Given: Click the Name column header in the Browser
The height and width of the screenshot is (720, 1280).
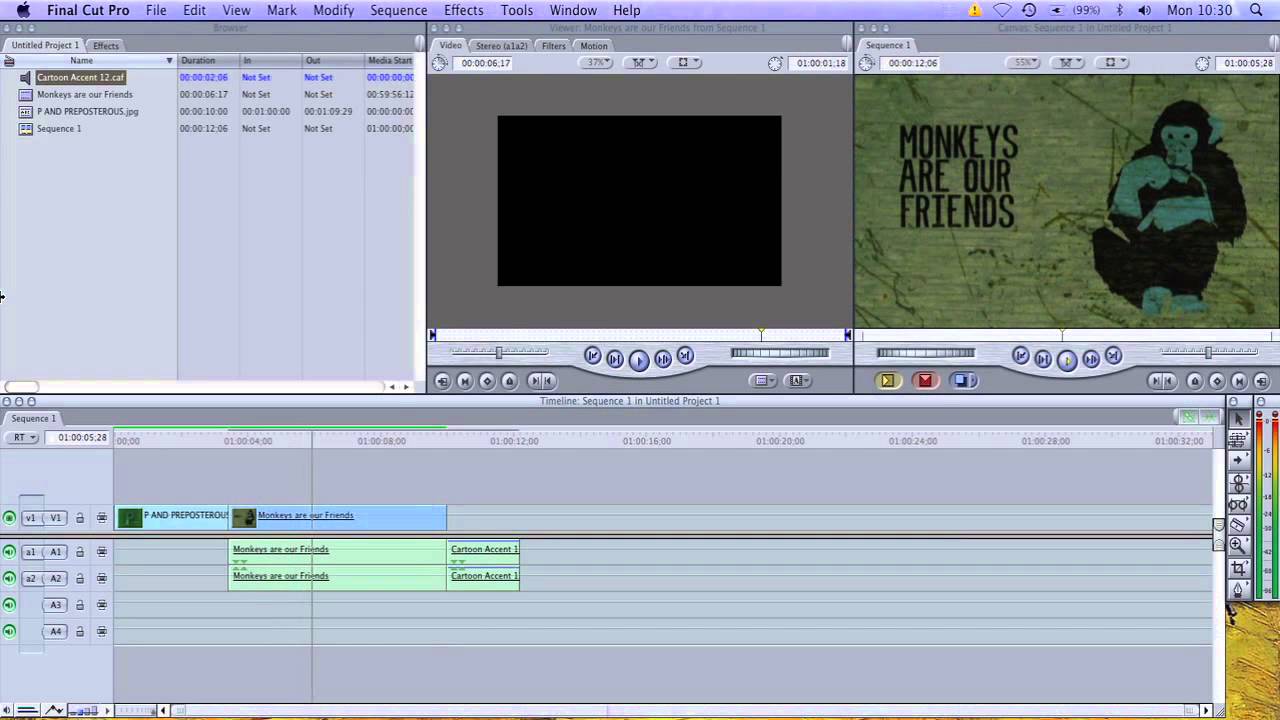Looking at the screenshot, I should click(88, 61).
